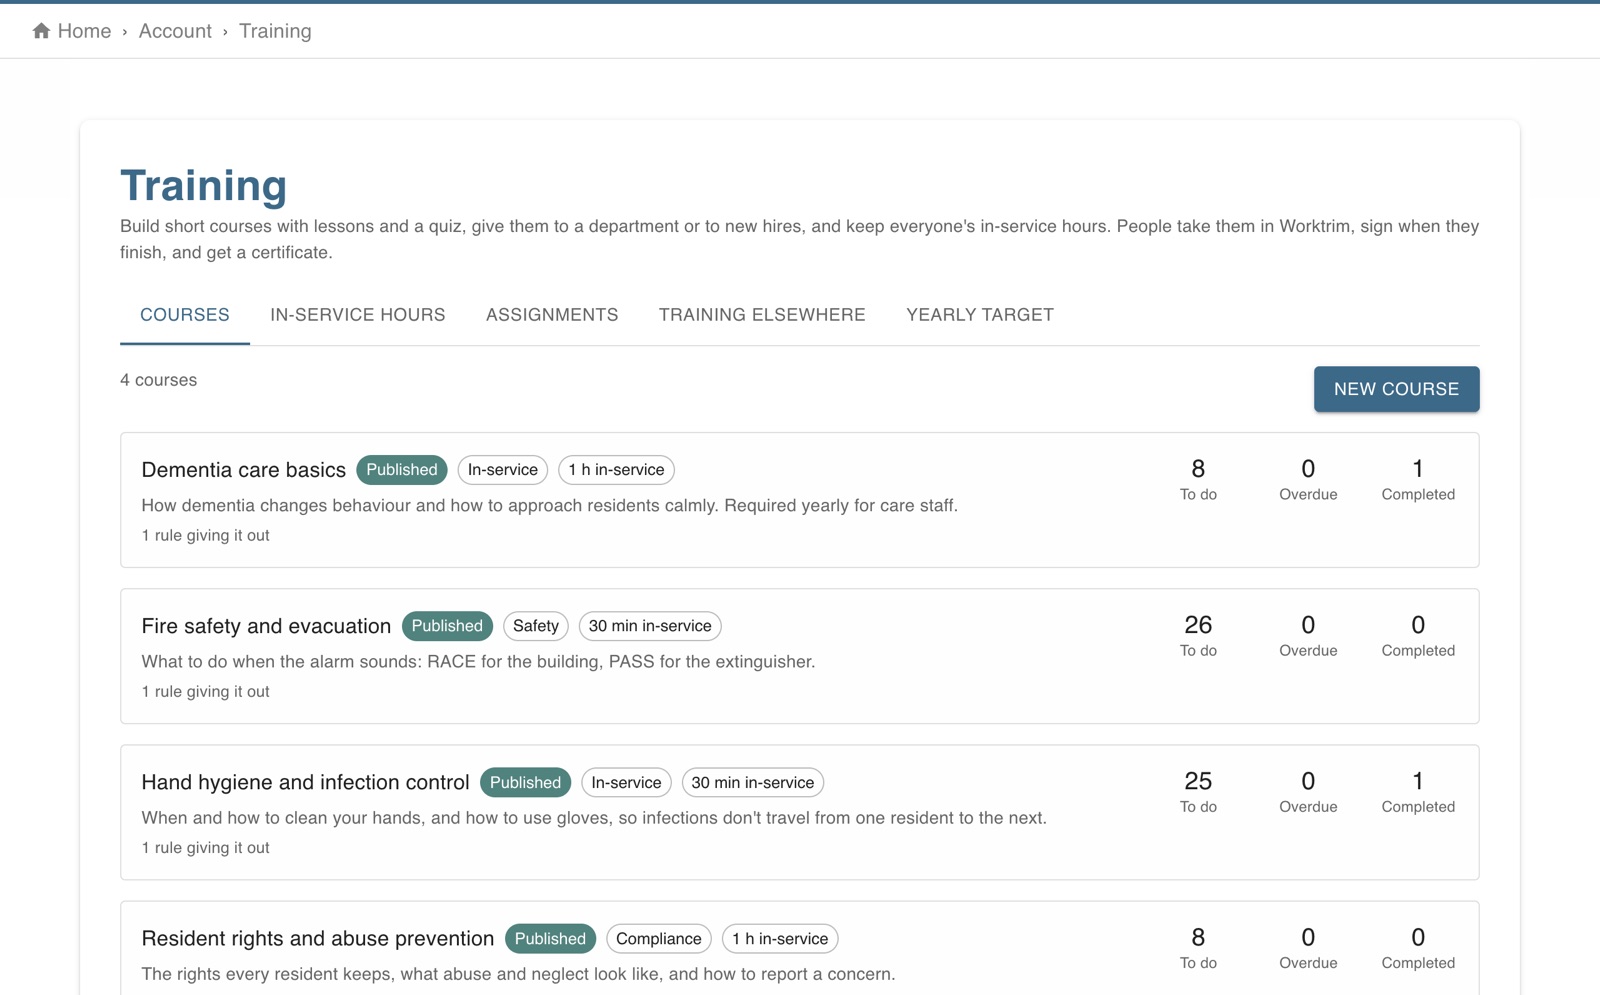Viewport: 1600px width, 995px height.
Task: Click the Dementia care course description
Action: [x=549, y=505]
